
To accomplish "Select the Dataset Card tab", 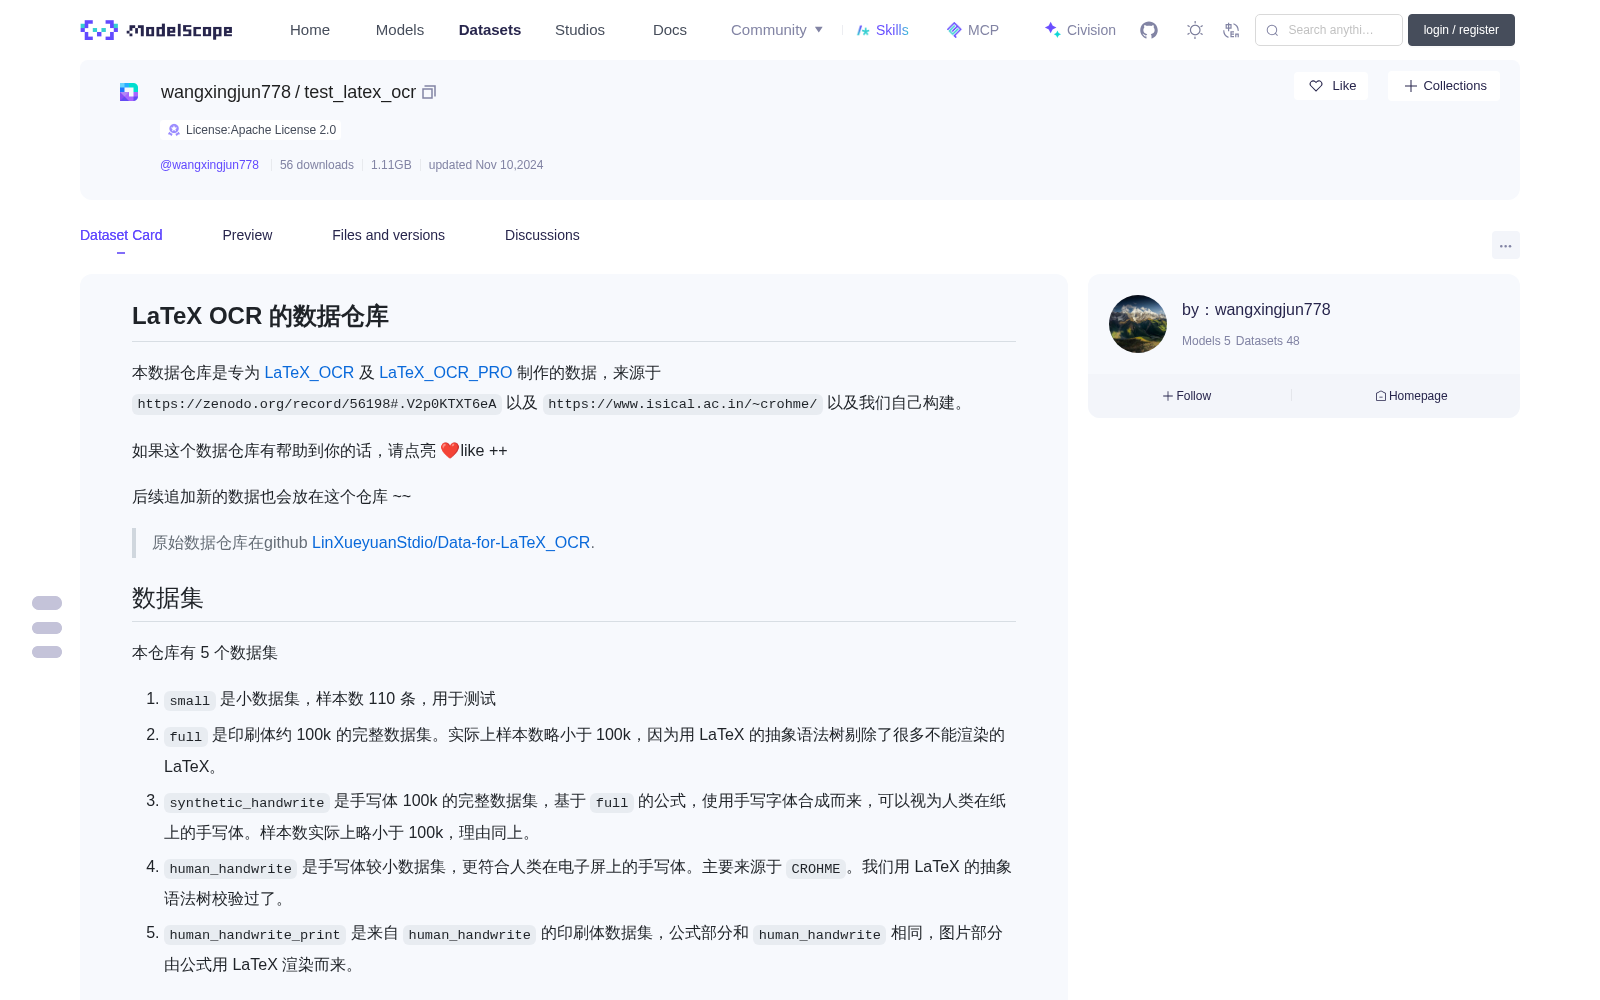I will click(121, 235).
